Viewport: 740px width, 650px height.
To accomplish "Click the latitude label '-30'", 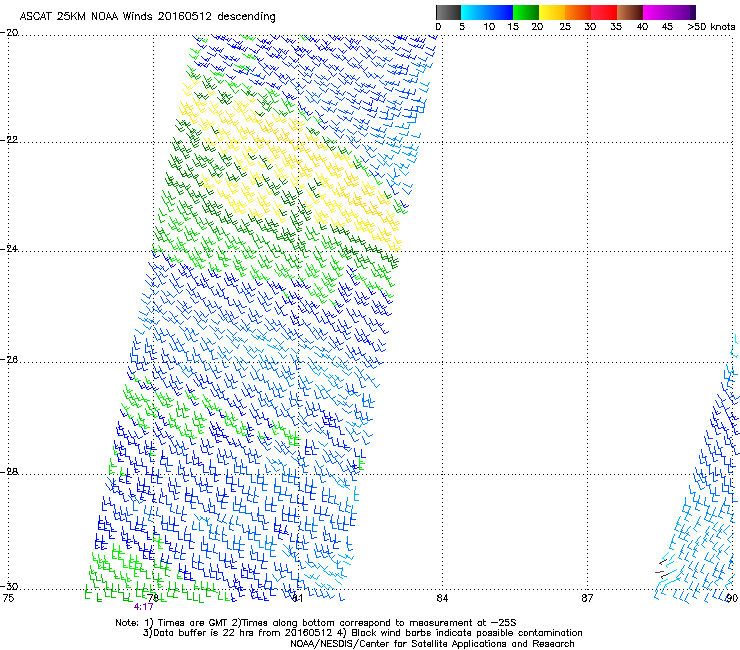I will pyautogui.click(x=9, y=586).
